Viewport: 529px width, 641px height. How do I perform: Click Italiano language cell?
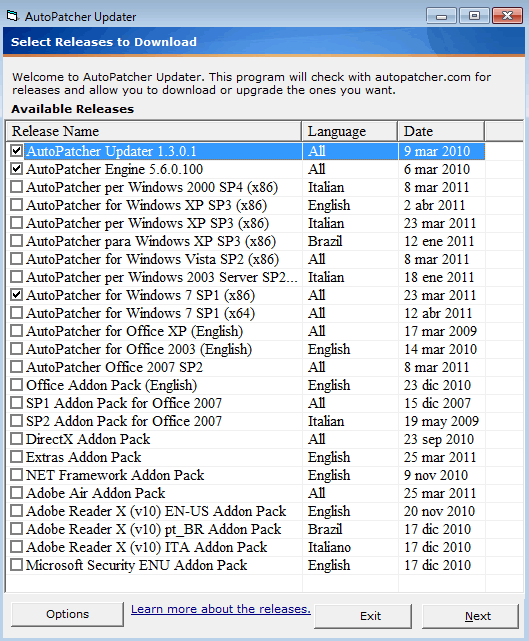[329, 547]
